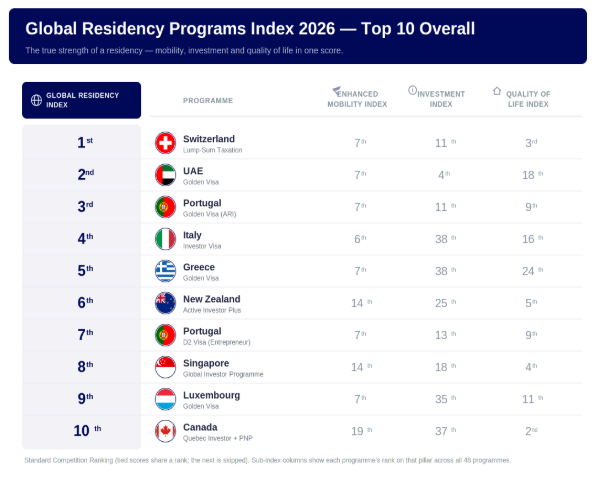
Task: Click the Switzerland flag icon
Action: 165,143
